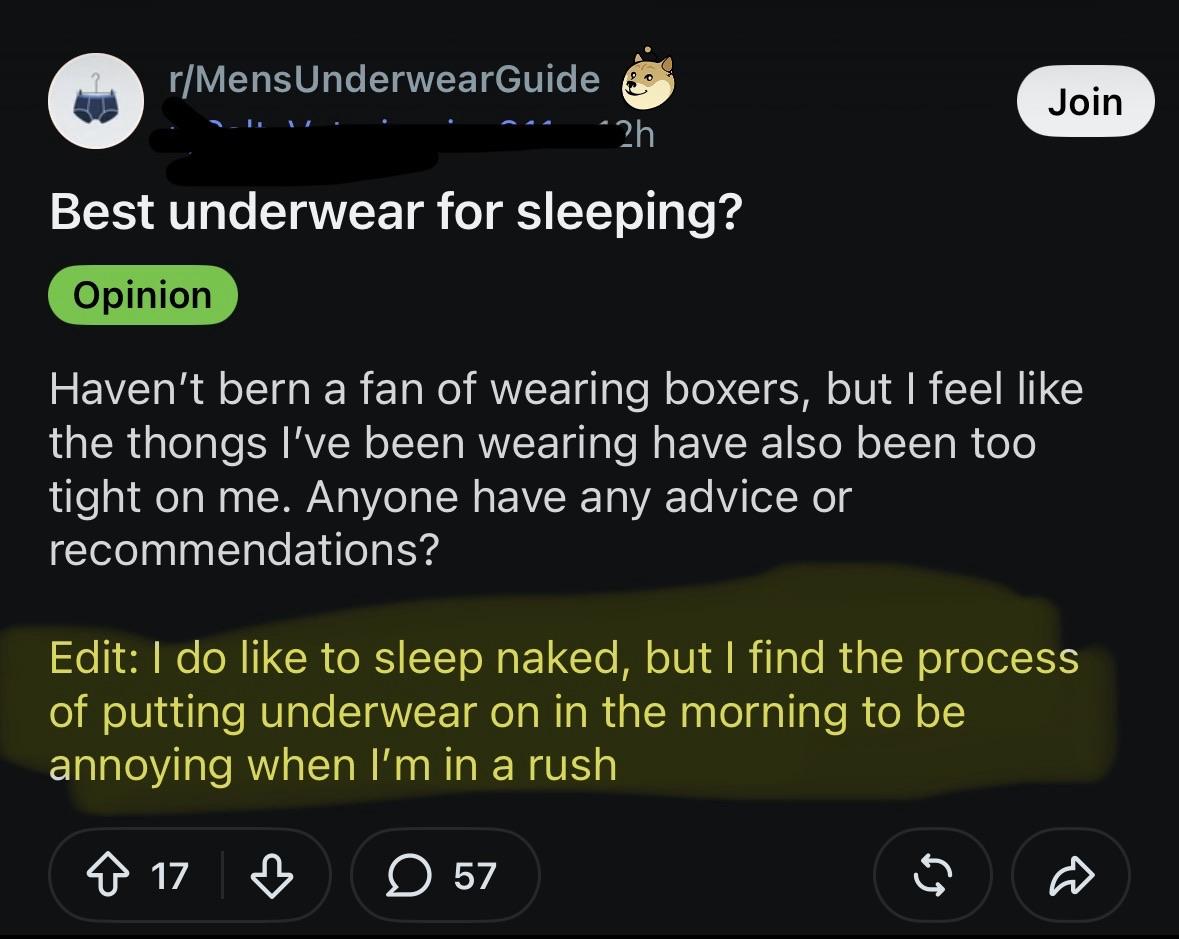Open the r/MensUnderwearGuide subreddit link
The image size is (1179, 939).
[x=384, y=79]
